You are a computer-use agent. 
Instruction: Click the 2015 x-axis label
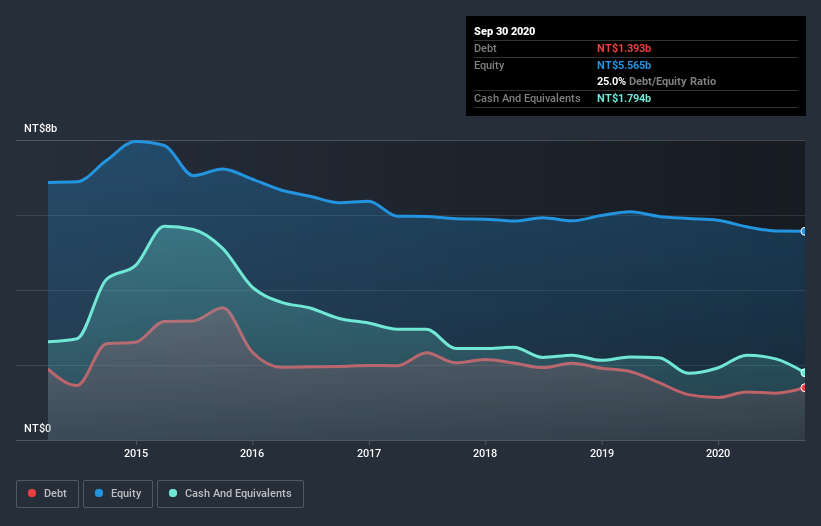(x=136, y=453)
